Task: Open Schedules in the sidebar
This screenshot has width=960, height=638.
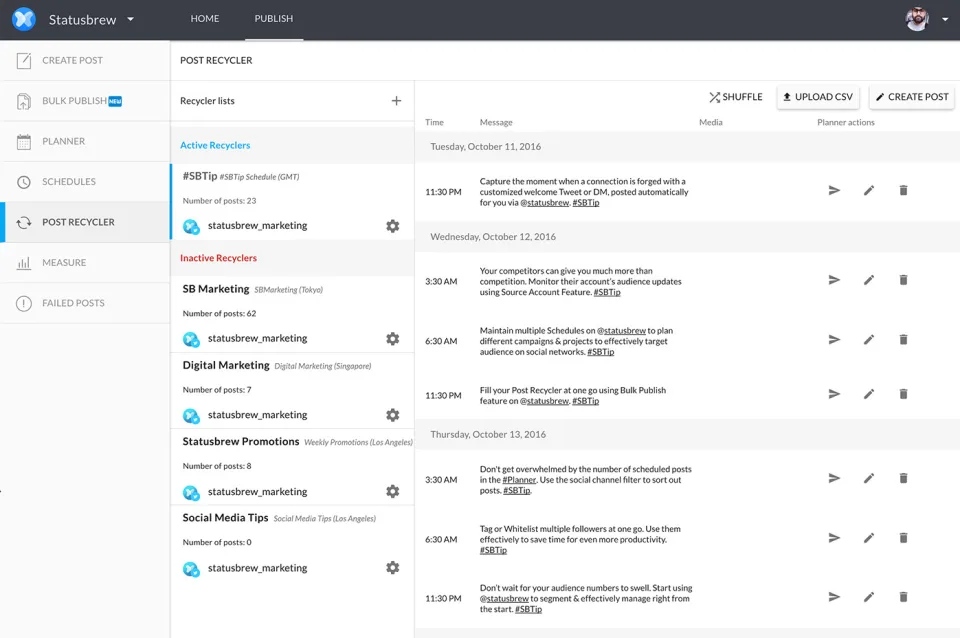Action: [x=85, y=181]
